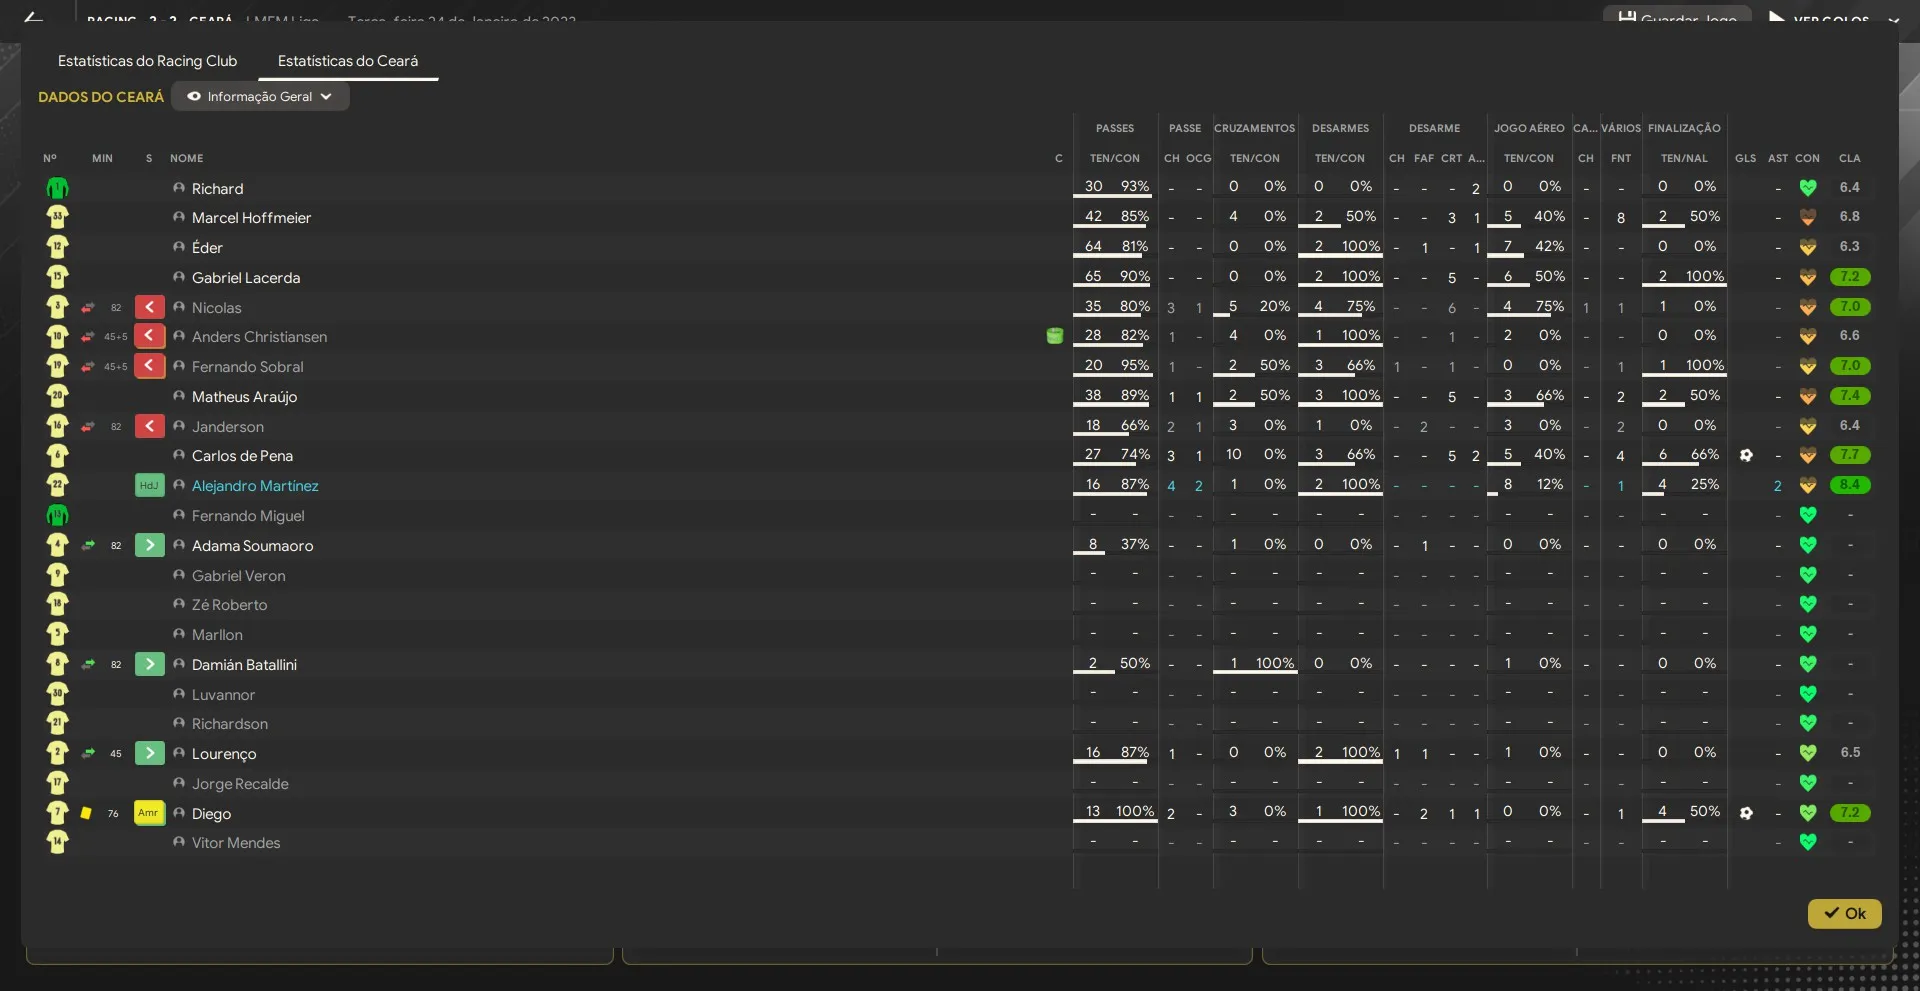1920x991 pixels.
Task: Click the goal ball icon in Diego's row
Action: [x=1746, y=813]
